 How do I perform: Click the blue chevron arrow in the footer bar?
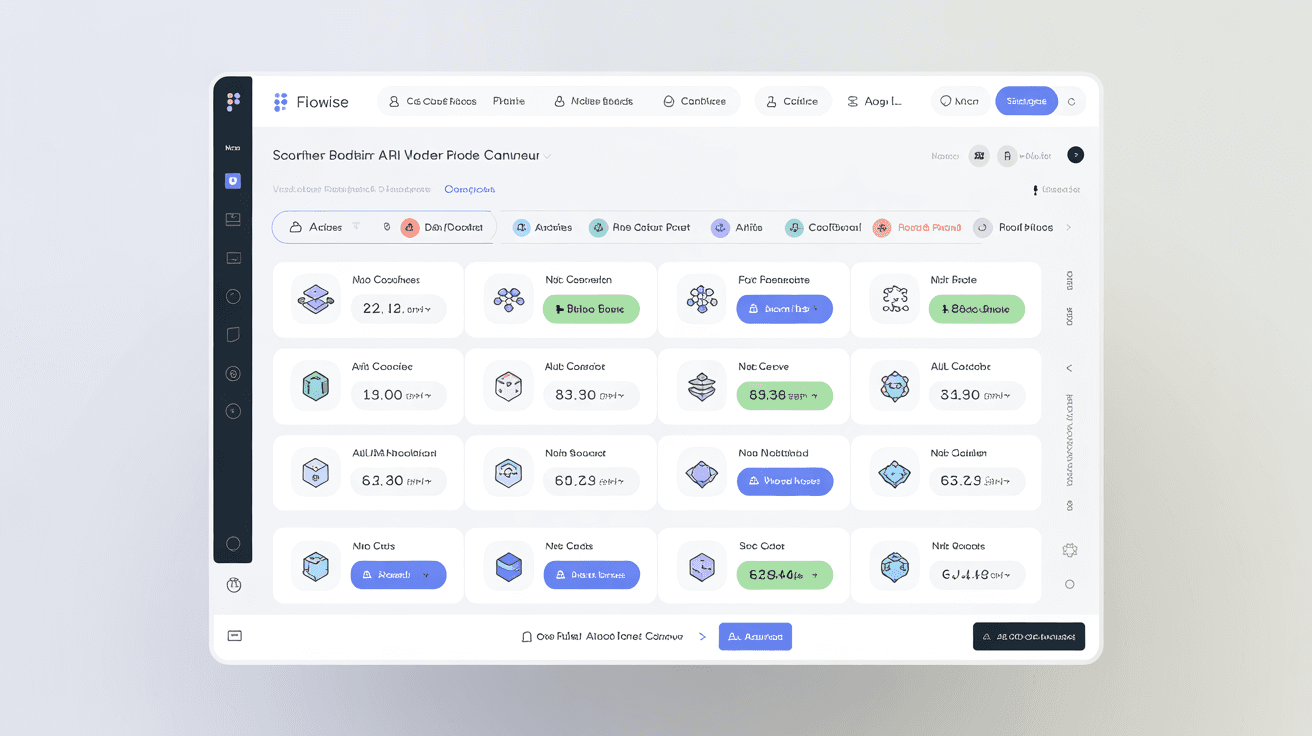(702, 636)
